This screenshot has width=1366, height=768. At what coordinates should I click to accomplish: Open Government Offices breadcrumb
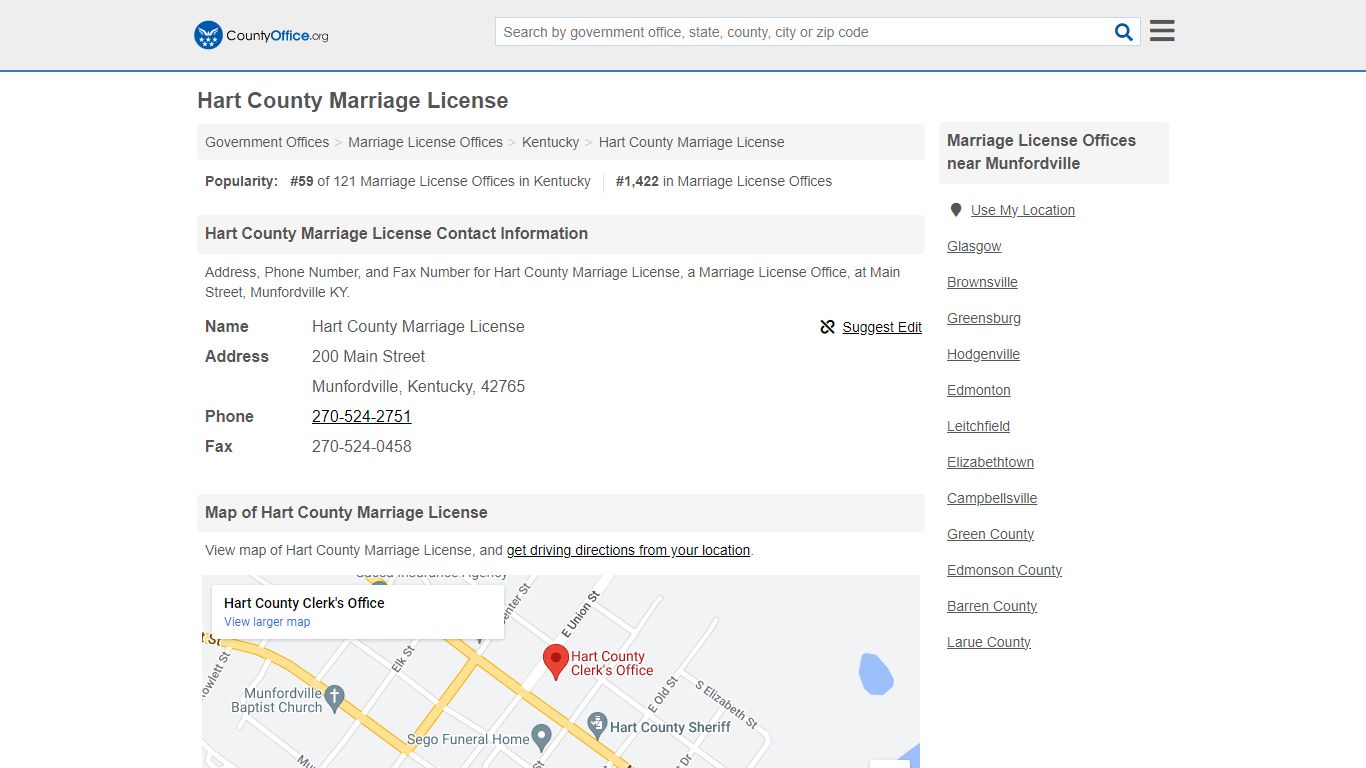pyautogui.click(x=267, y=142)
